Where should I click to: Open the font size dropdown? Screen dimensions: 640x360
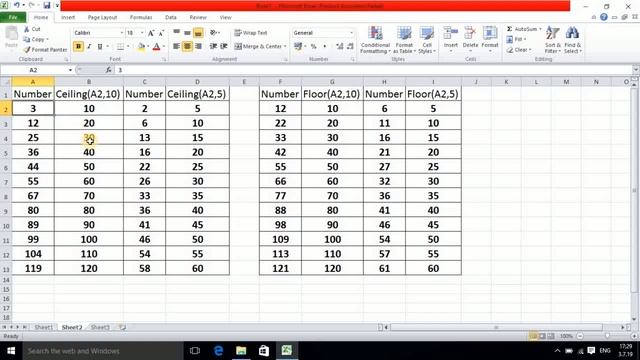[142, 33]
